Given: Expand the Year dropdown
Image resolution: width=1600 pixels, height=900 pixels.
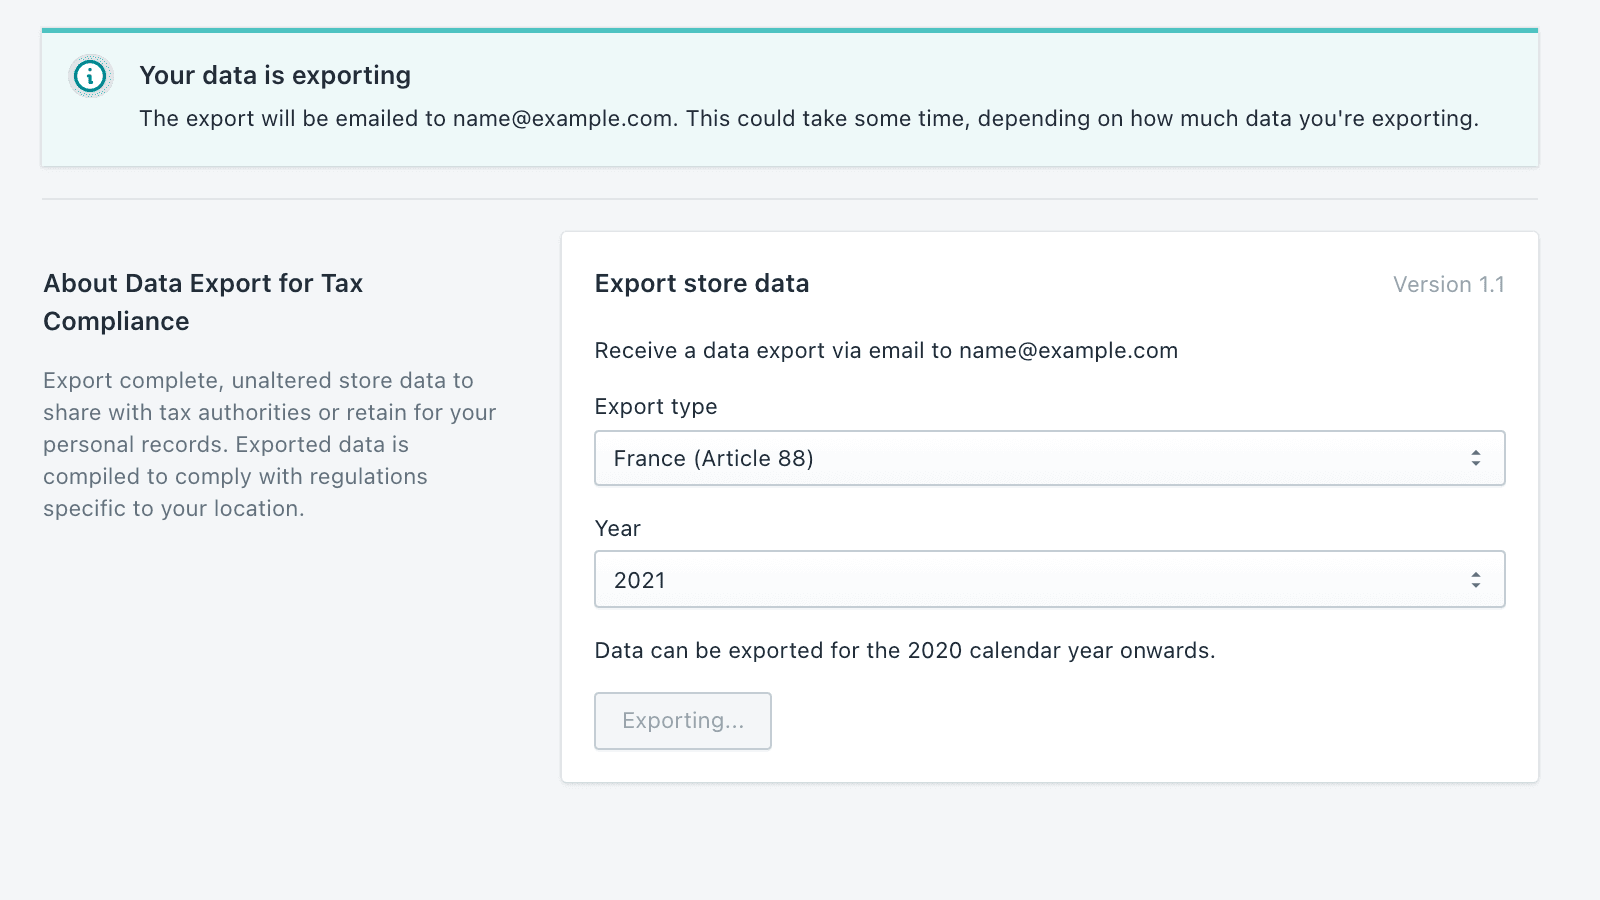Looking at the screenshot, I should pyautogui.click(x=1048, y=580).
